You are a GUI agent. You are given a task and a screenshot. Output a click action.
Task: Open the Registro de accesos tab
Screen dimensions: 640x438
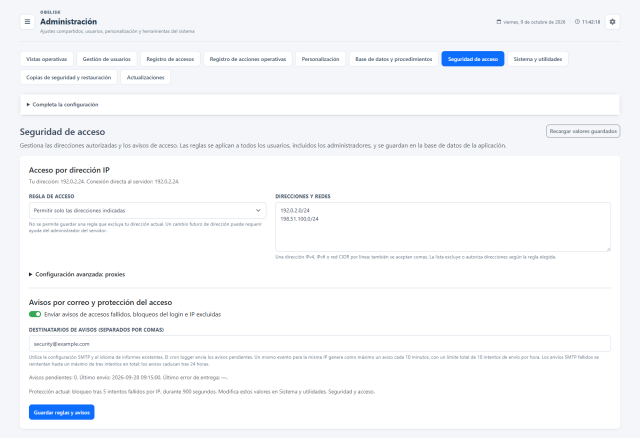(x=170, y=59)
